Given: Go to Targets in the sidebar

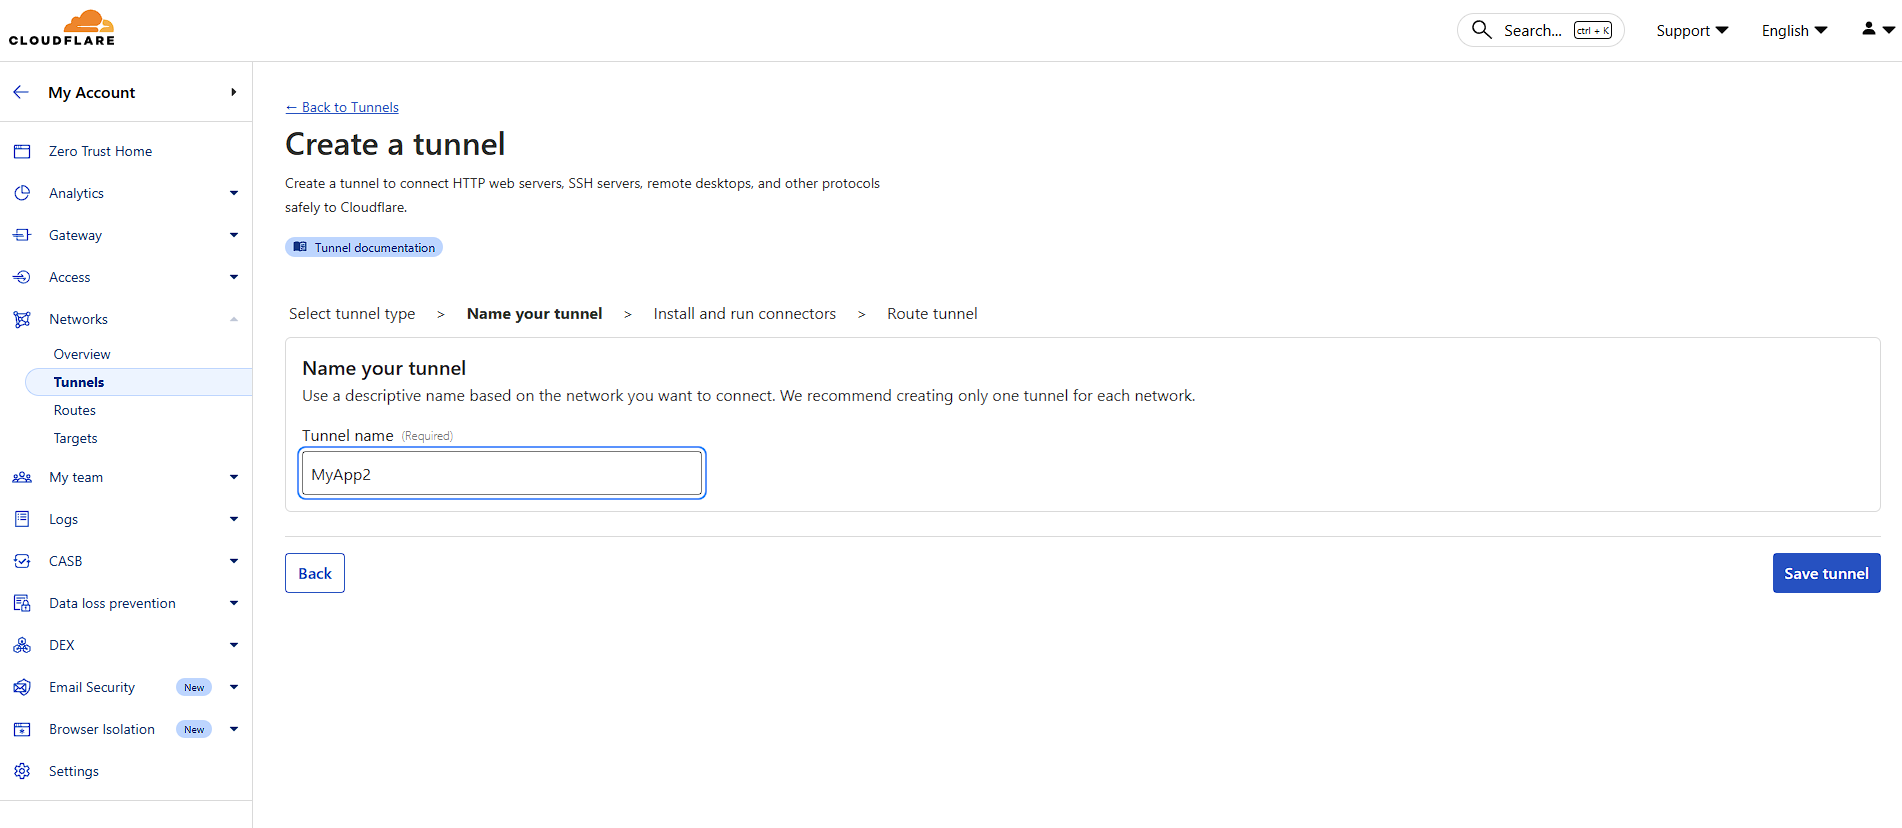Looking at the screenshot, I should pos(76,438).
